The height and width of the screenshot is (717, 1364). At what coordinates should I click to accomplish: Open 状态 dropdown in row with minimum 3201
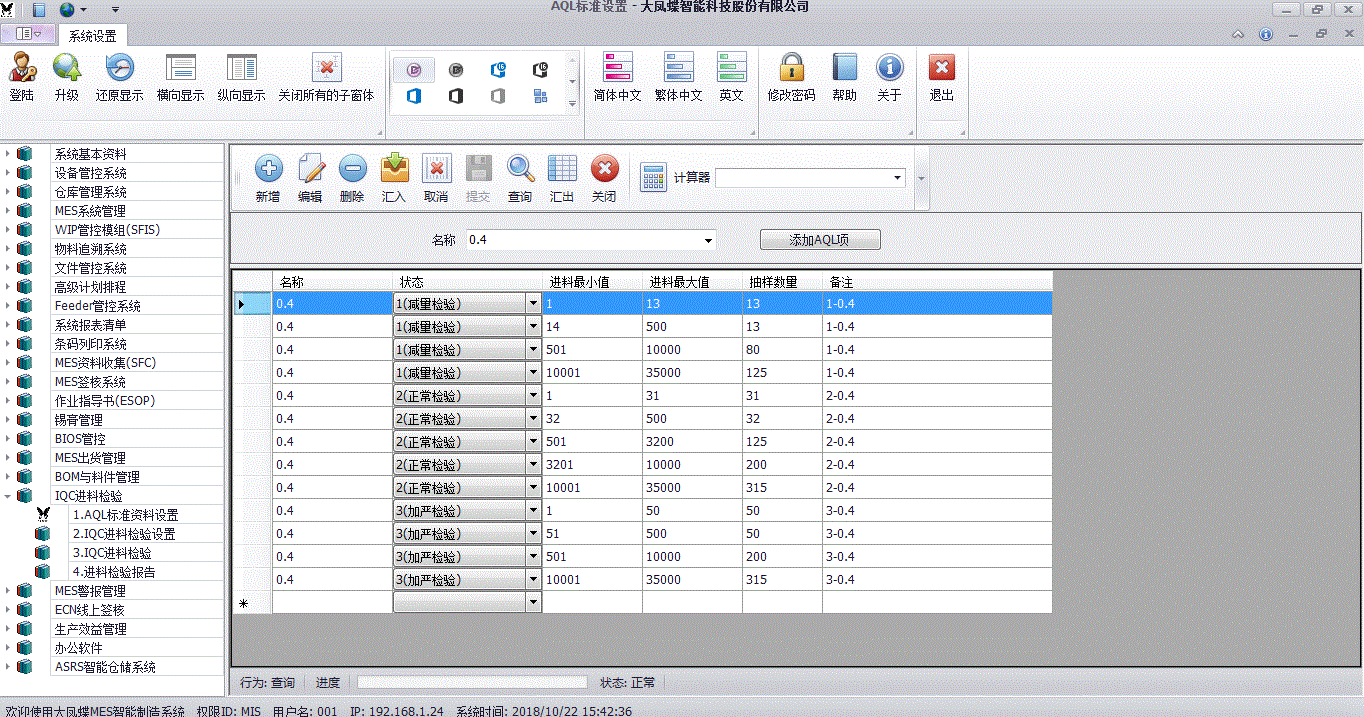tap(533, 465)
